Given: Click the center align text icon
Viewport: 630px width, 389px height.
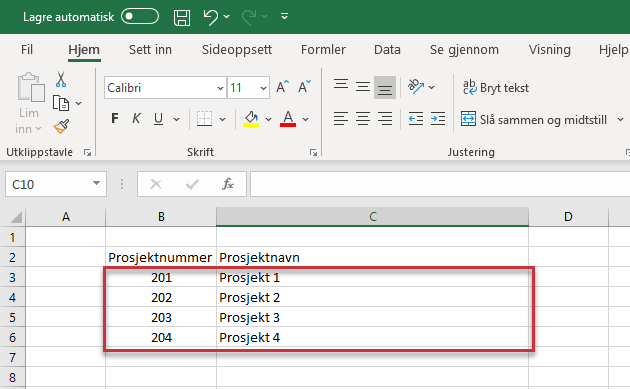Looking at the screenshot, I should click(363, 119).
